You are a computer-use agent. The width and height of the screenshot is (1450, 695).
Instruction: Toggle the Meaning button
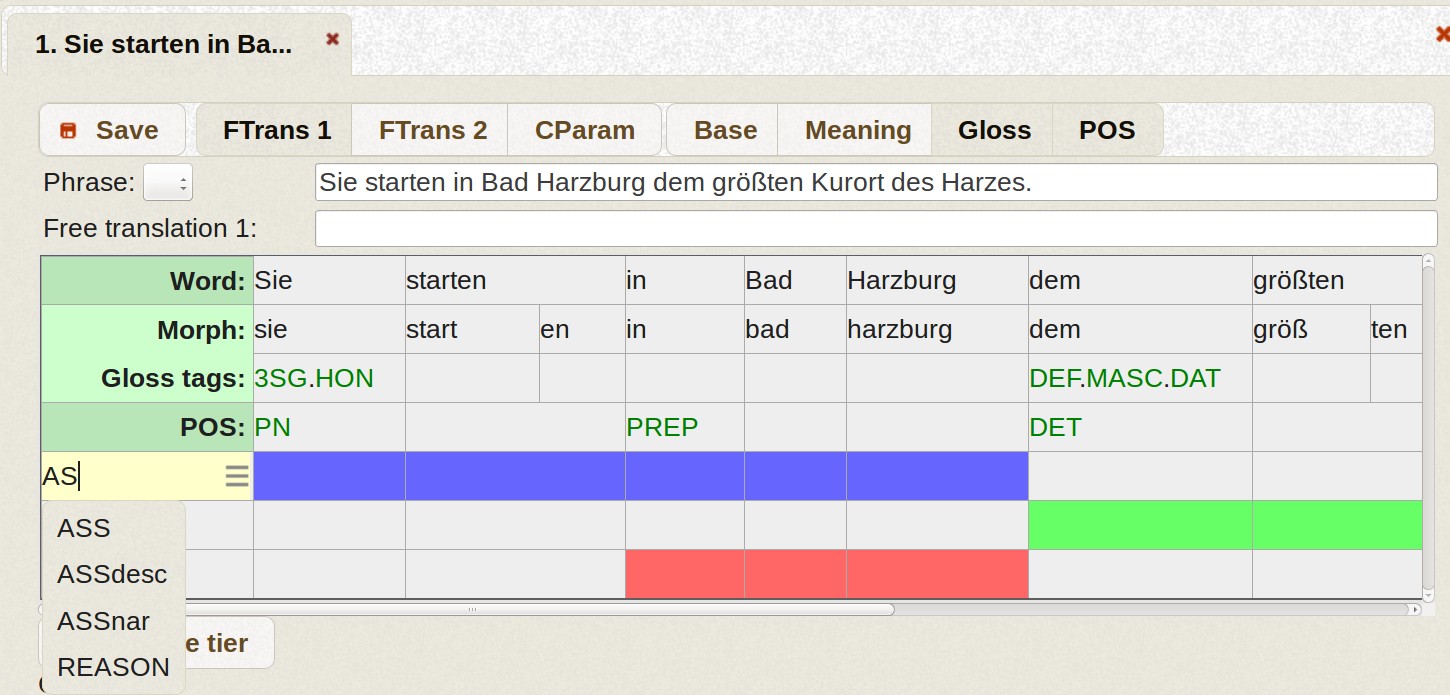point(858,130)
